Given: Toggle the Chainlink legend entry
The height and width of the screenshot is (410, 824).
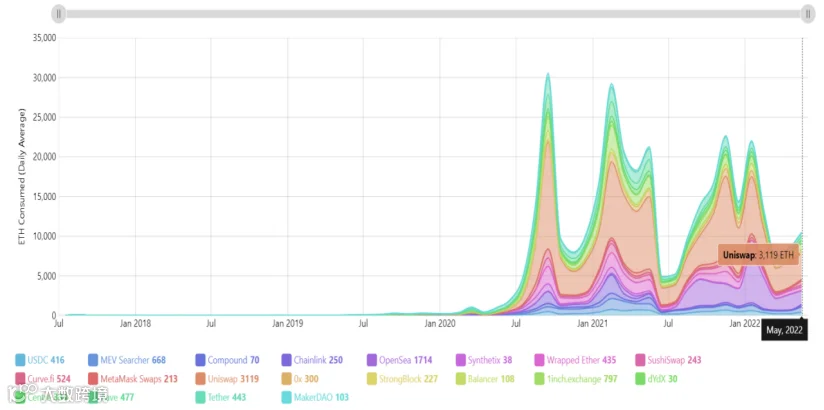Looking at the screenshot, I should pos(312,361).
